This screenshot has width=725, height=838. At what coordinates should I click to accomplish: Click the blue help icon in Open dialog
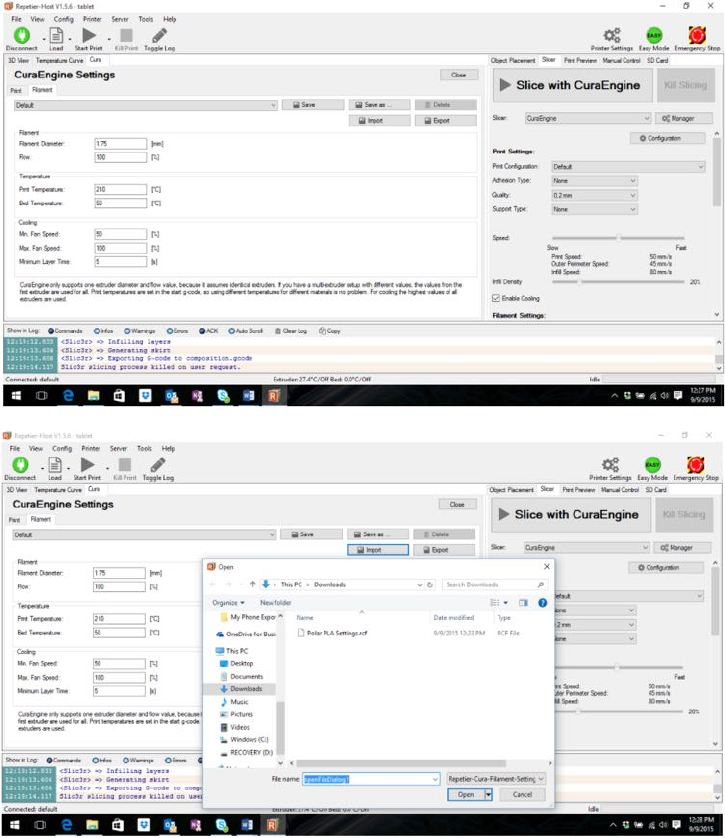click(542, 603)
